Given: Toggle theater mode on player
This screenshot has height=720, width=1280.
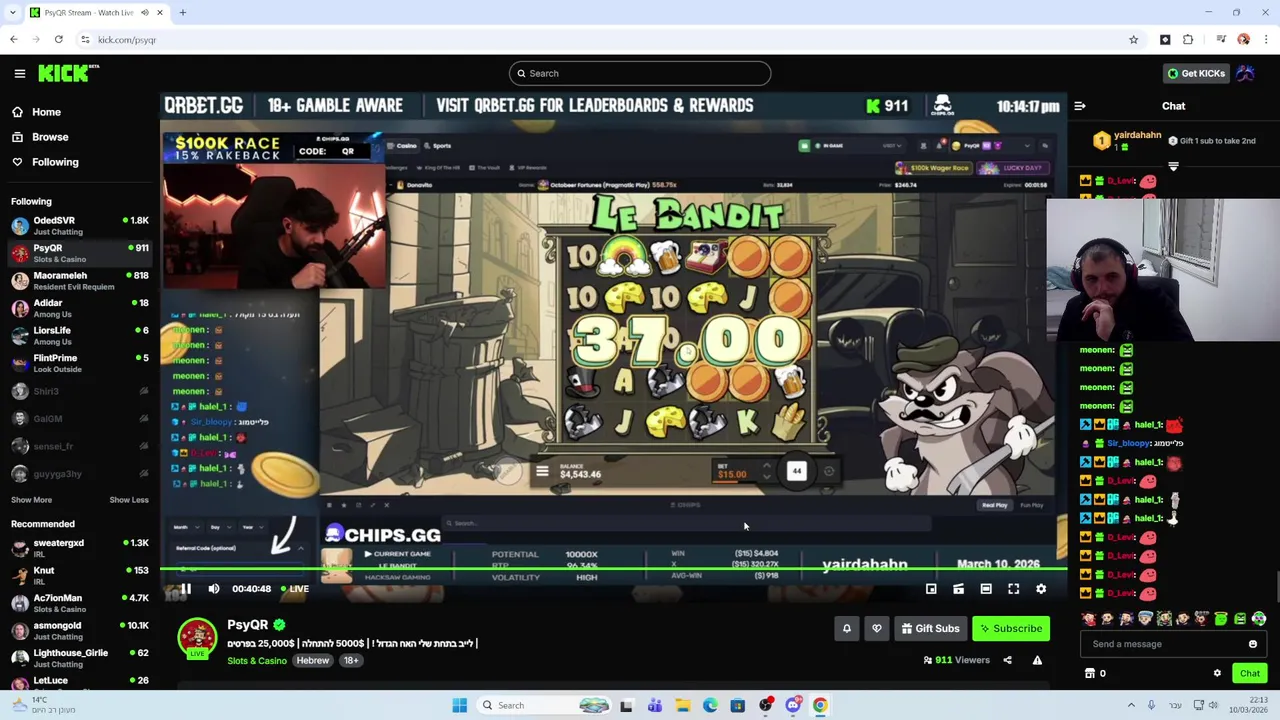Looking at the screenshot, I should point(986,589).
